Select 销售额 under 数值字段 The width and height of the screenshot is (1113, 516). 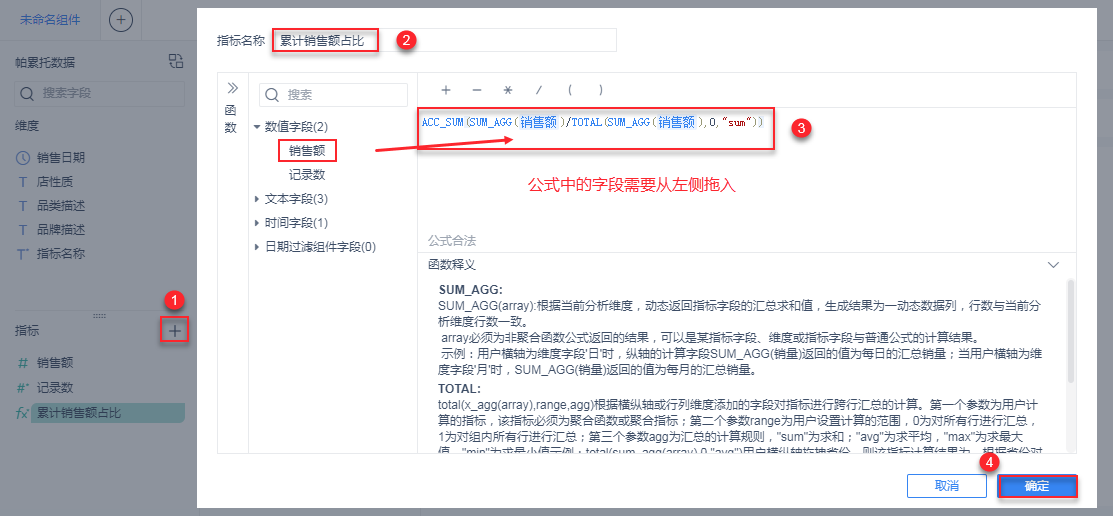click(307, 150)
